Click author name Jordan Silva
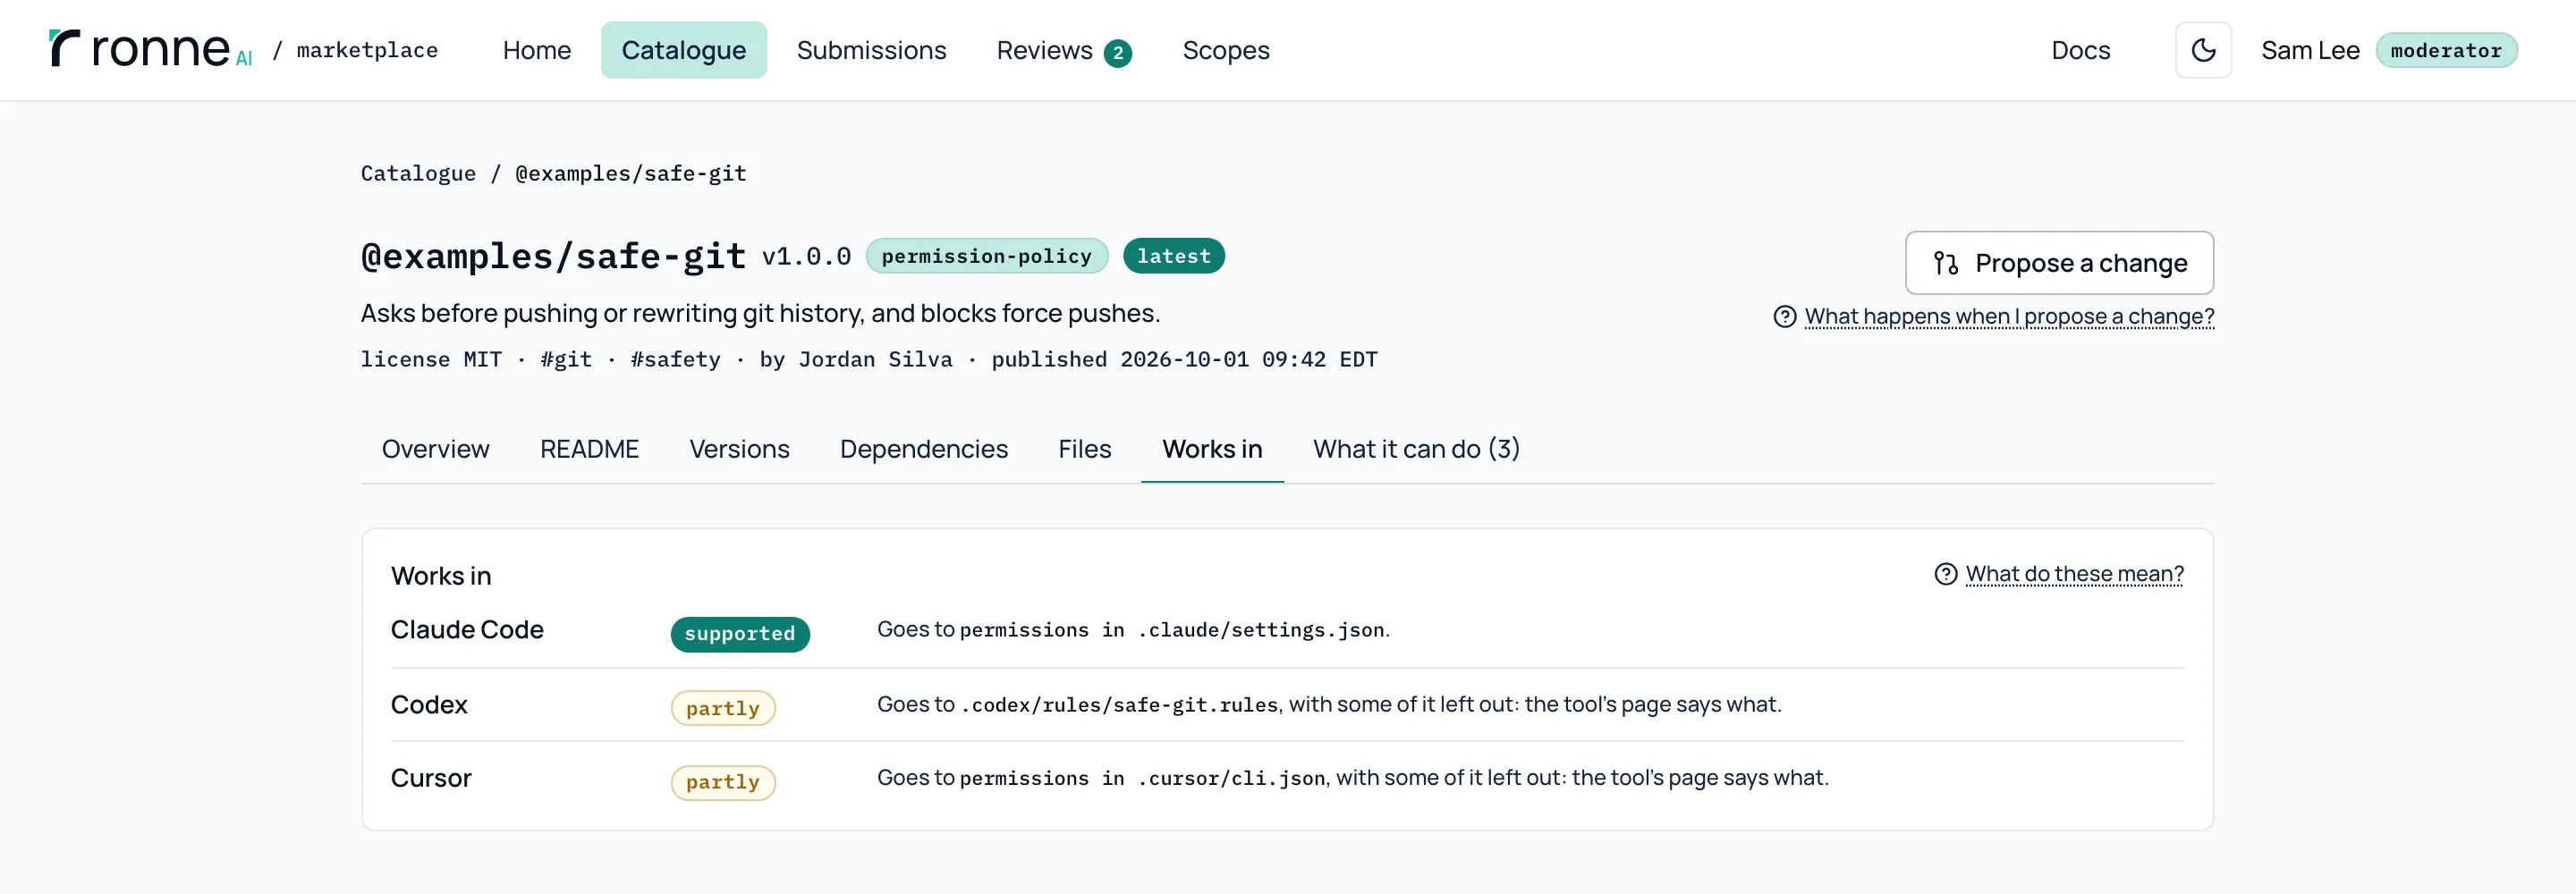The image size is (2576, 894). point(875,359)
